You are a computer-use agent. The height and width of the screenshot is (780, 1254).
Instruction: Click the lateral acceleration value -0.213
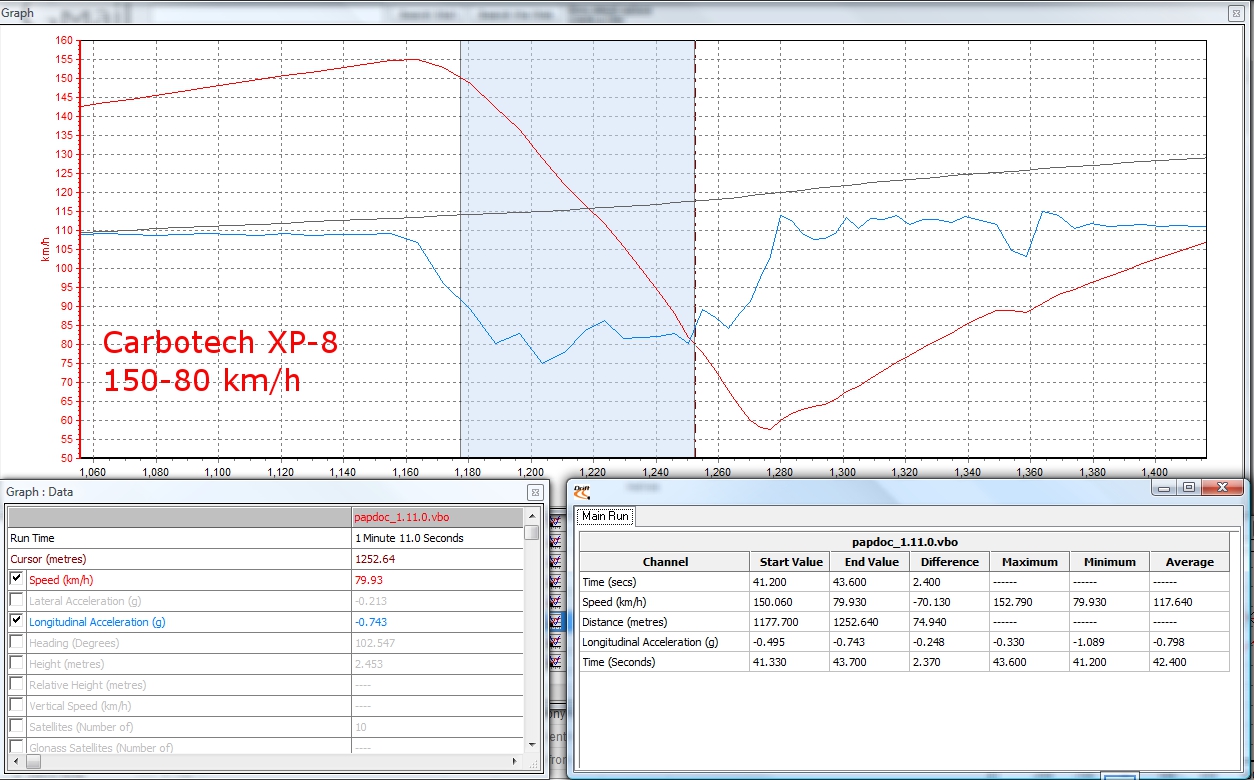pyautogui.click(x=371, y=601)
